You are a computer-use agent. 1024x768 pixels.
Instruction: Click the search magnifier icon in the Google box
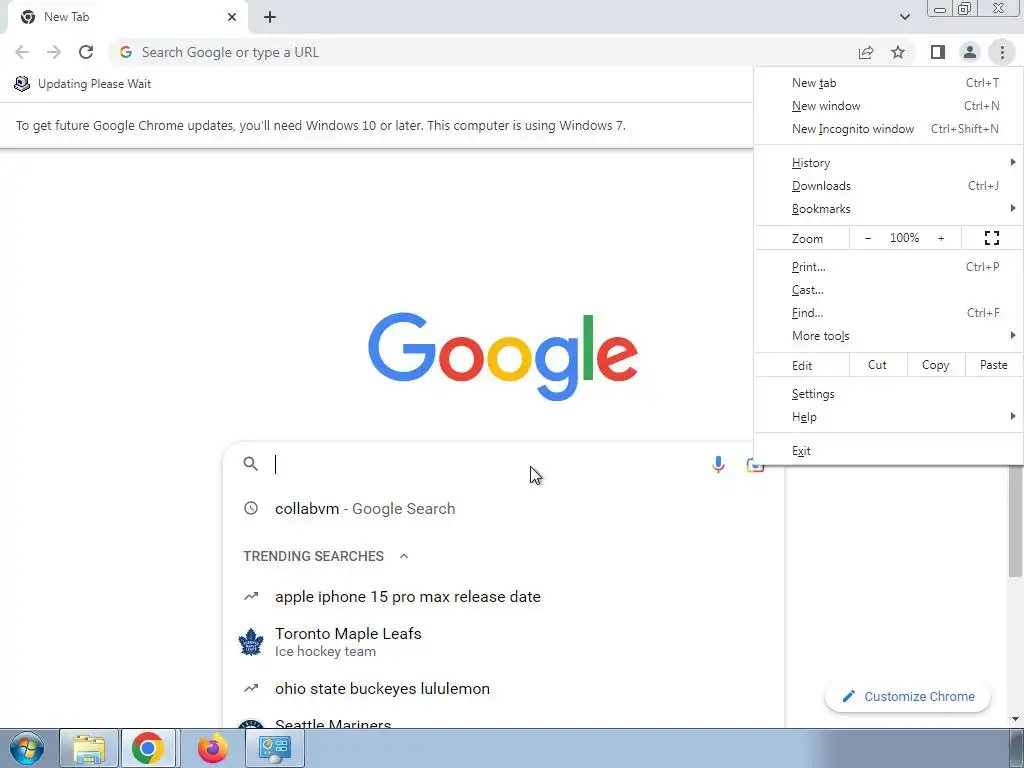251,464
